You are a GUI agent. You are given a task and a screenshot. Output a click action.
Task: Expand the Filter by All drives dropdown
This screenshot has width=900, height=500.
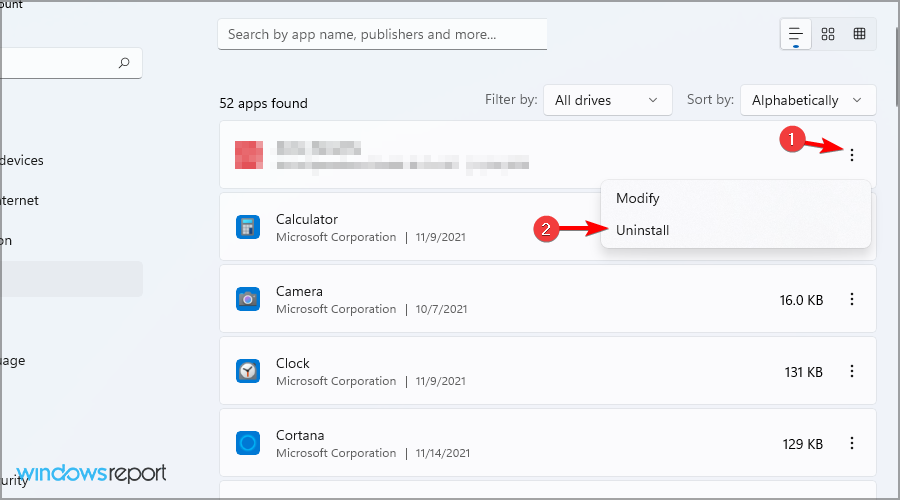tap(607, 100)
